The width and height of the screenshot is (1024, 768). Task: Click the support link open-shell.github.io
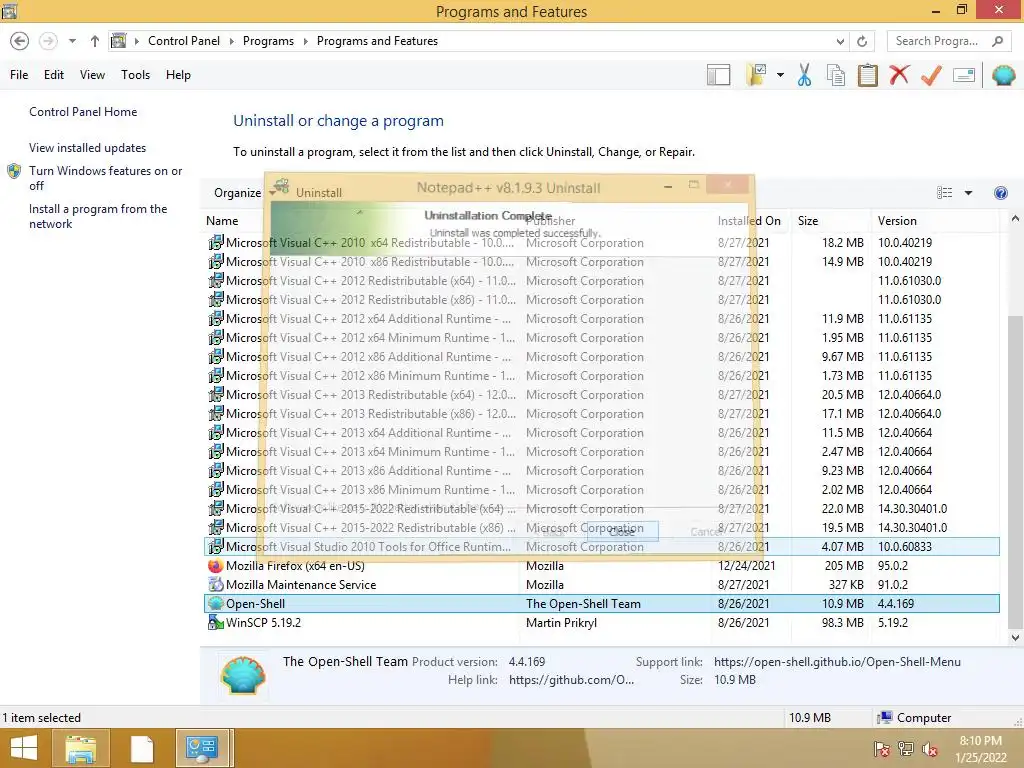(837, 662)
